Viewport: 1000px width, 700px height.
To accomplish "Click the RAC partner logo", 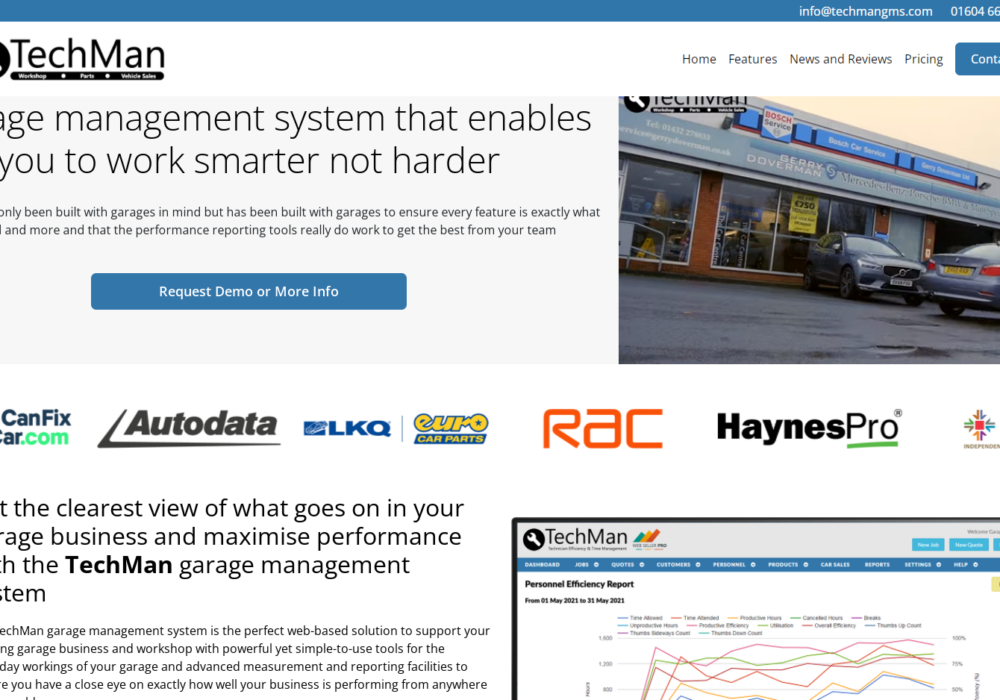I will pyautogui.click(x=603, y=429).
